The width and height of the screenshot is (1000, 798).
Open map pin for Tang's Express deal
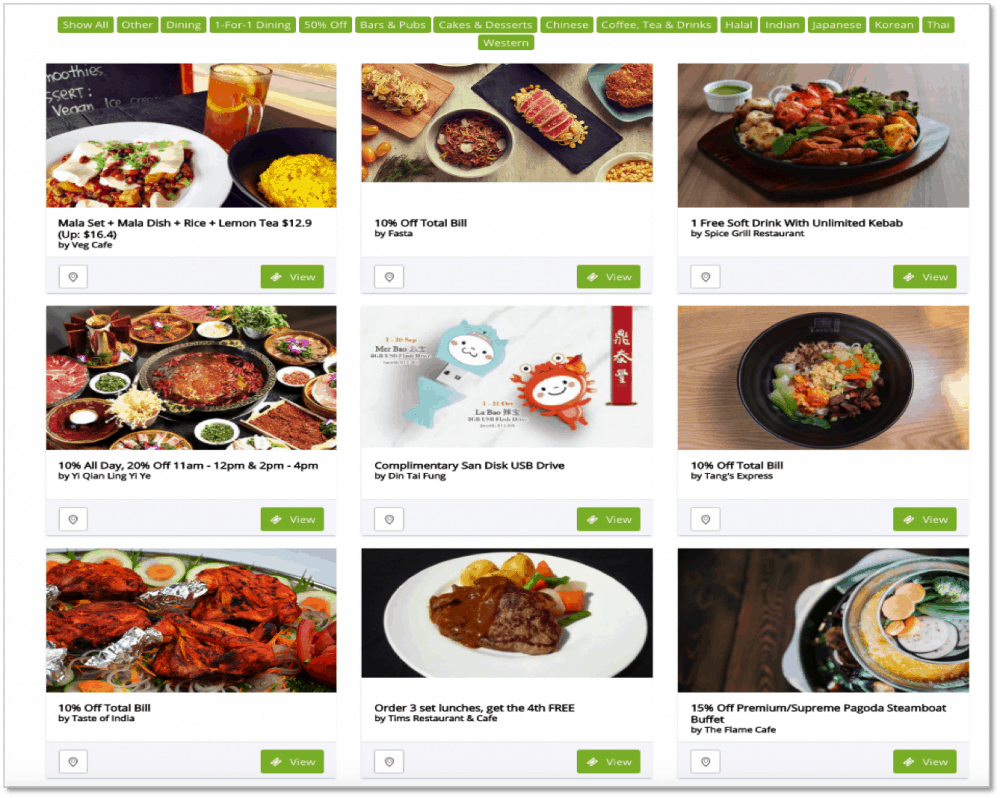pos(705,519)
